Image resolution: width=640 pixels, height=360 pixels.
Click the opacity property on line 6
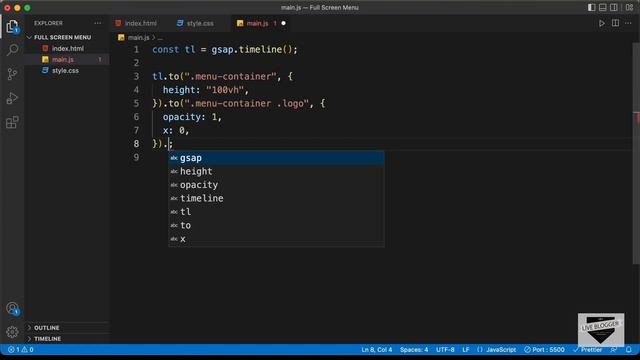(181, 117)
